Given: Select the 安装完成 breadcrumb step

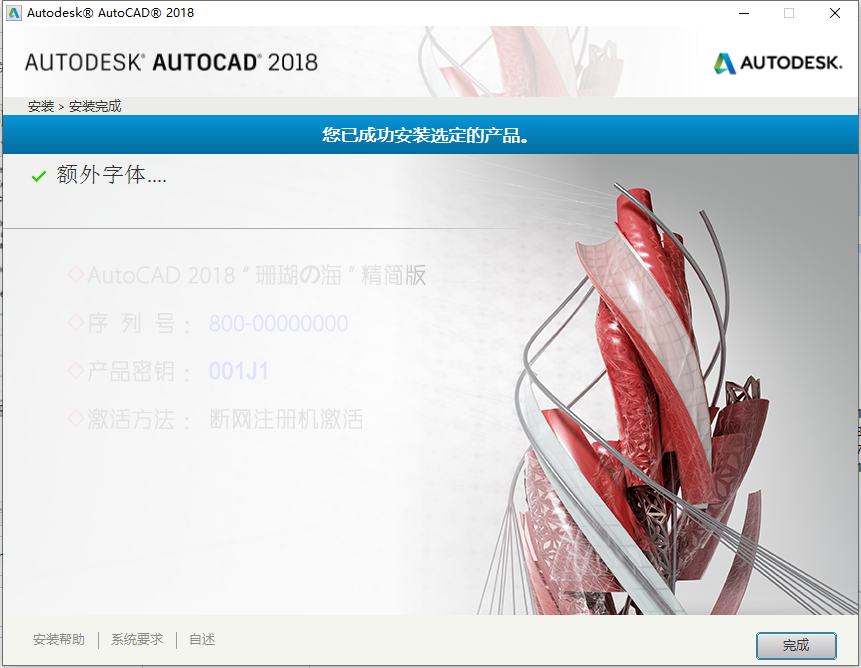Looking at the screenshot, I should point(95,105).
